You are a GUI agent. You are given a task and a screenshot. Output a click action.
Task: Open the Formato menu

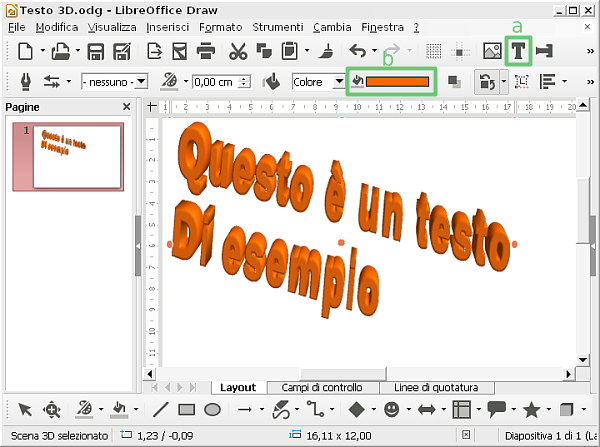pyautogui.click(x=220, y=27)
